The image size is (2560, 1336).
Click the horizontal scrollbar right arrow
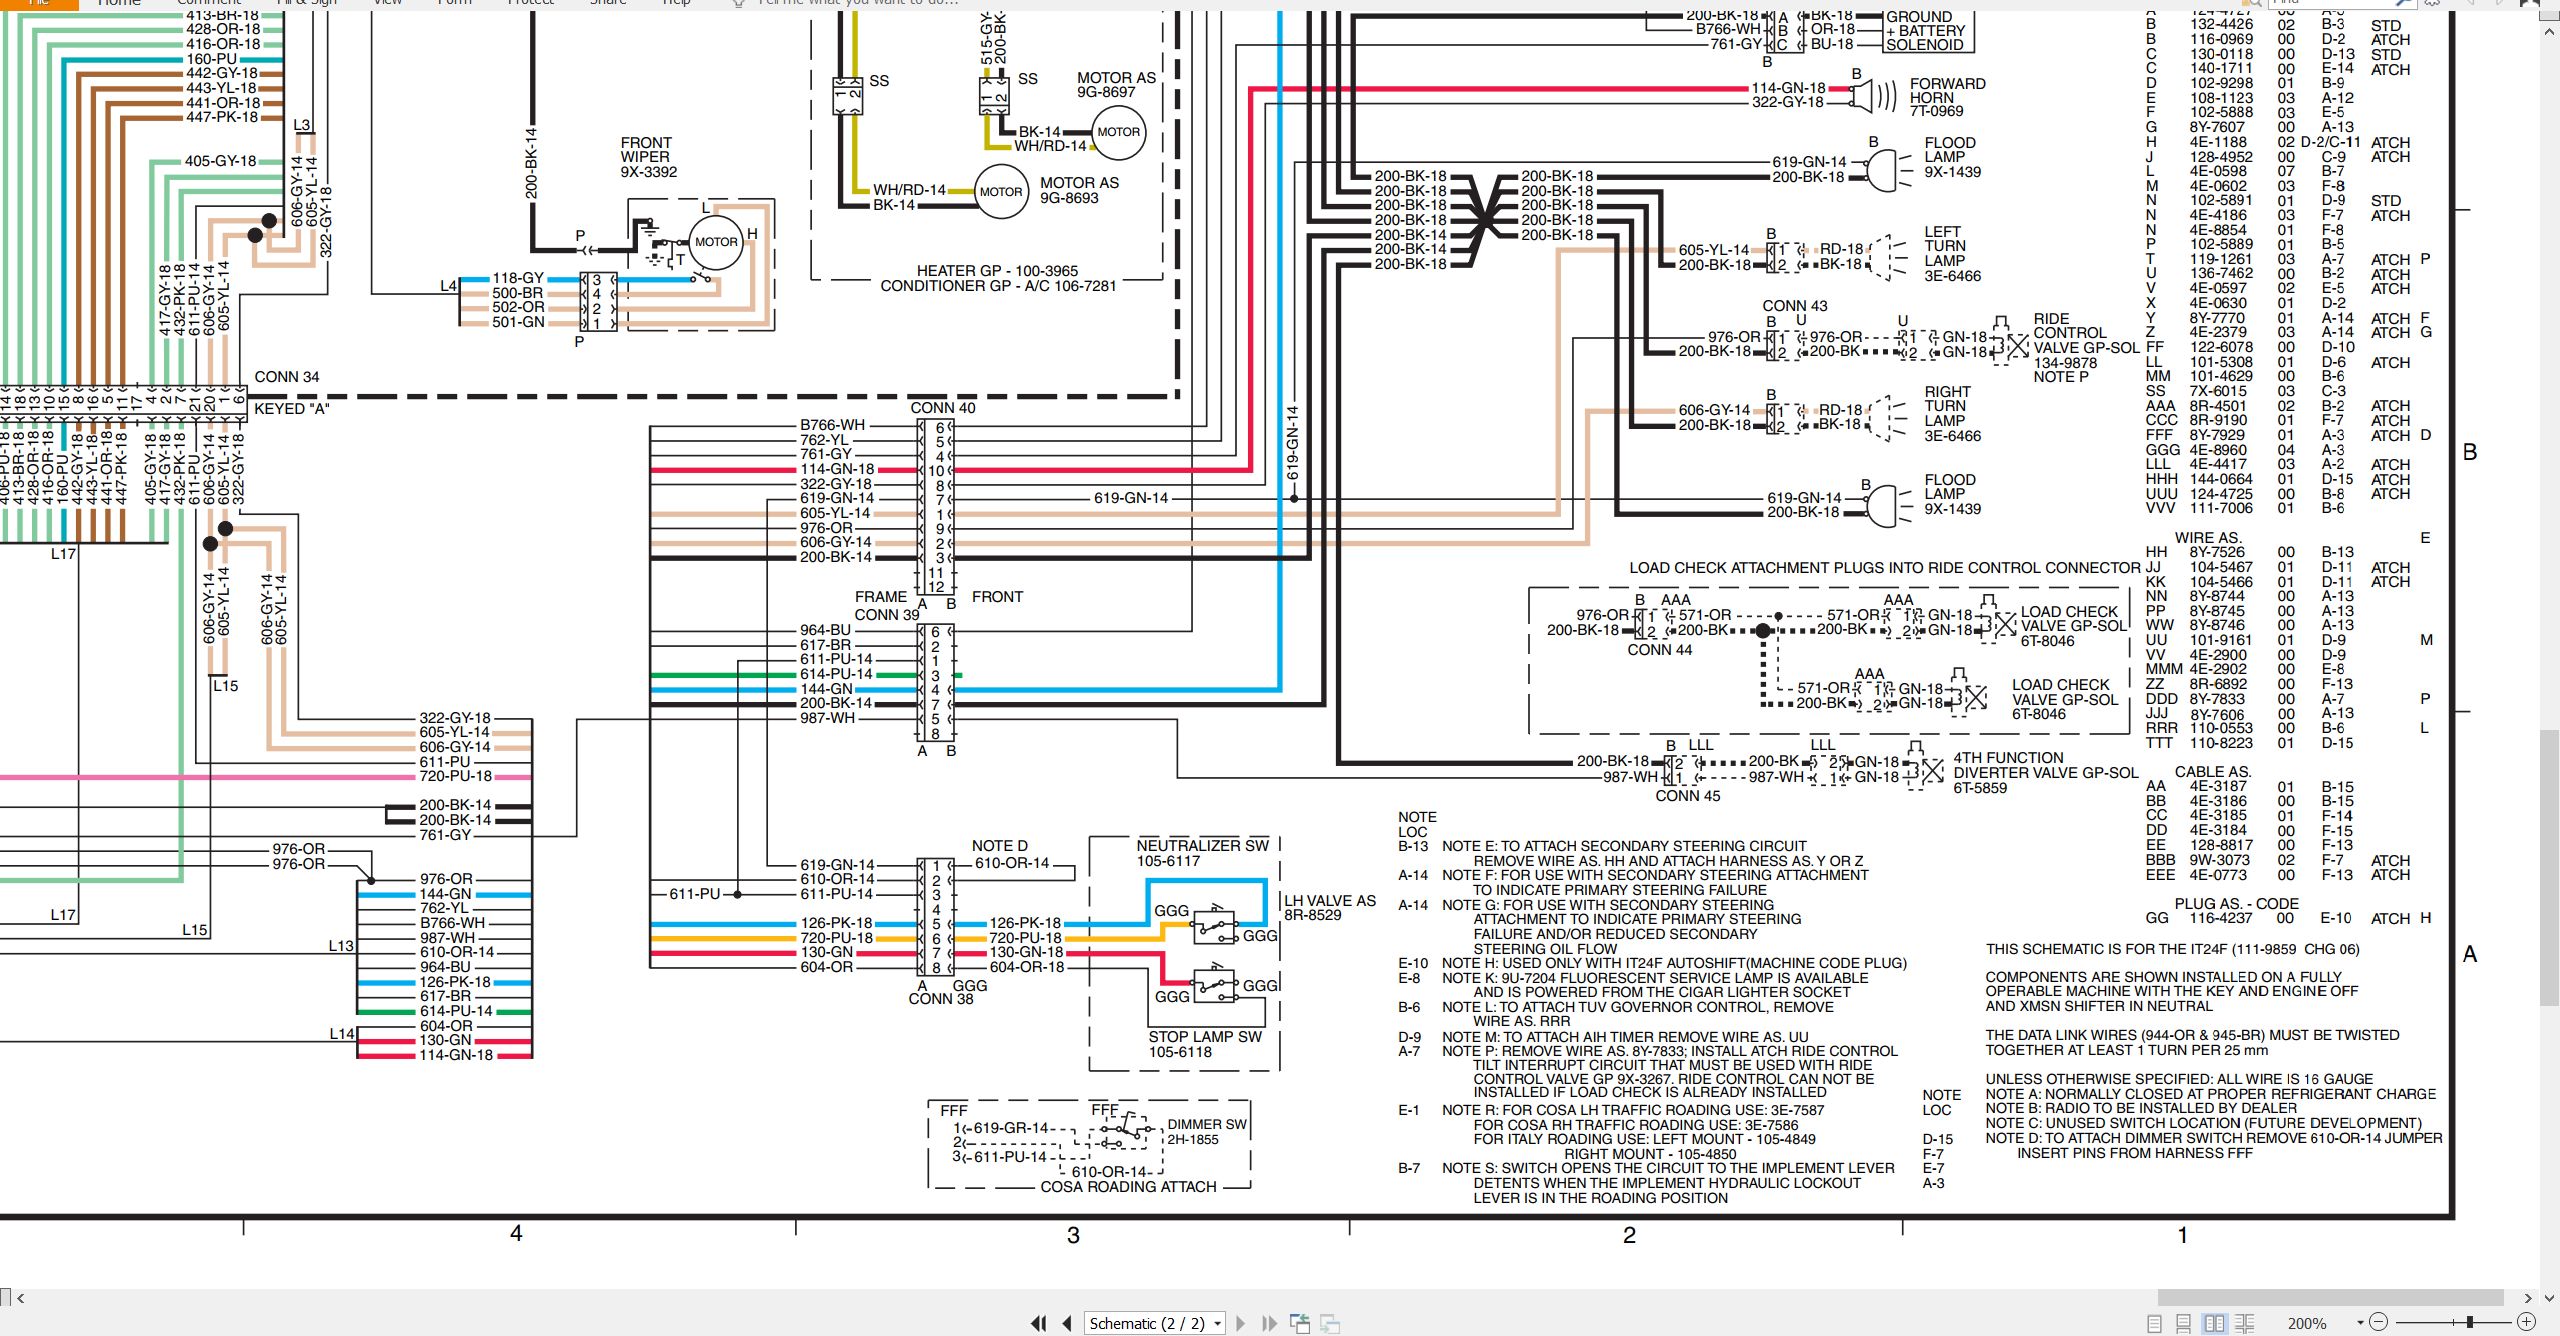pos(2527,1298)
